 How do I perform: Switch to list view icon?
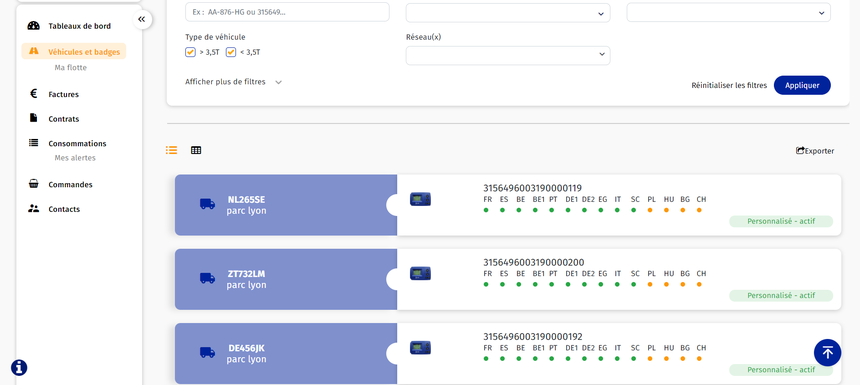[172, 150]
